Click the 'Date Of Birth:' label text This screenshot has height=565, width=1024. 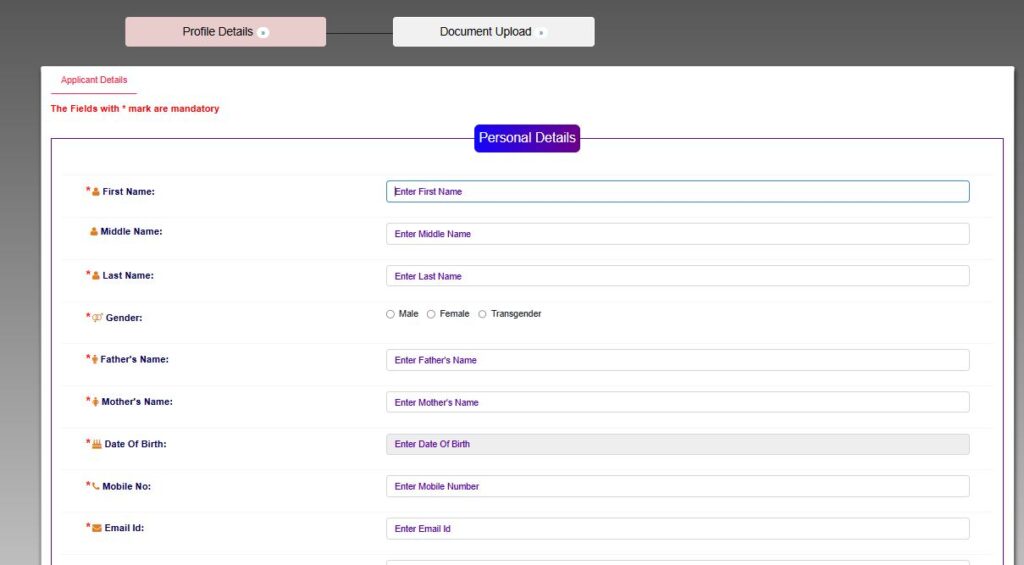135,444
